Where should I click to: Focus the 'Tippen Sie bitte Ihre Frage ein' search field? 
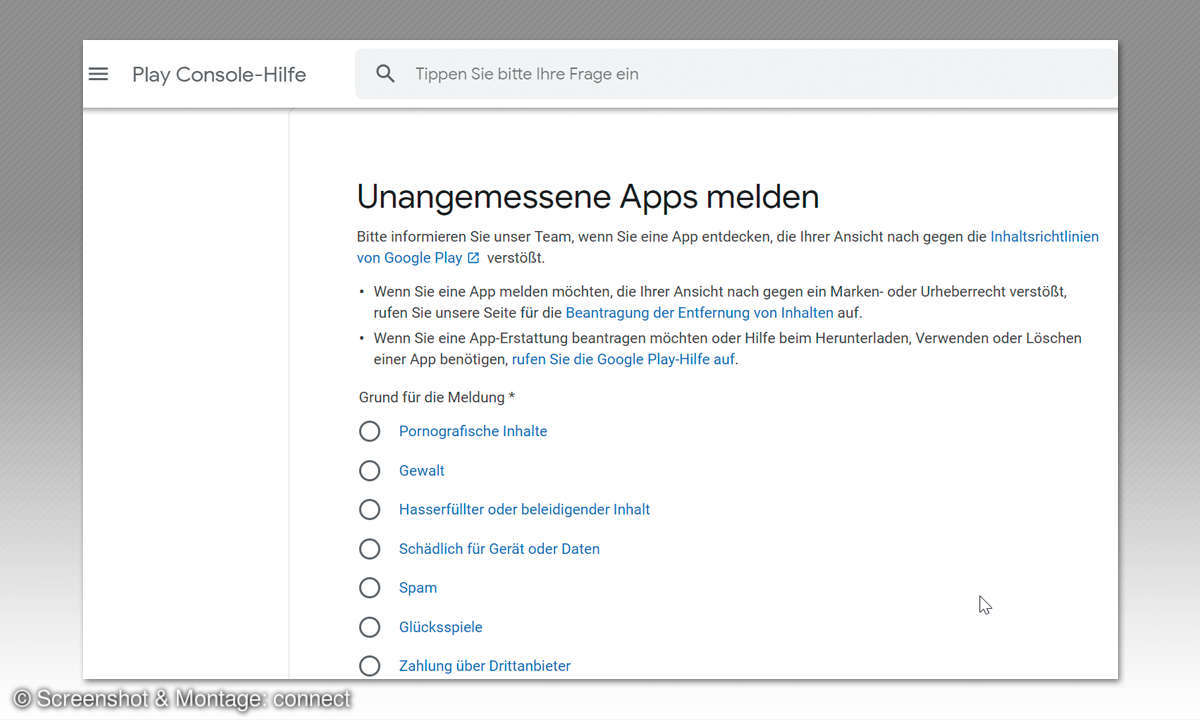click(x=736, y=74)
